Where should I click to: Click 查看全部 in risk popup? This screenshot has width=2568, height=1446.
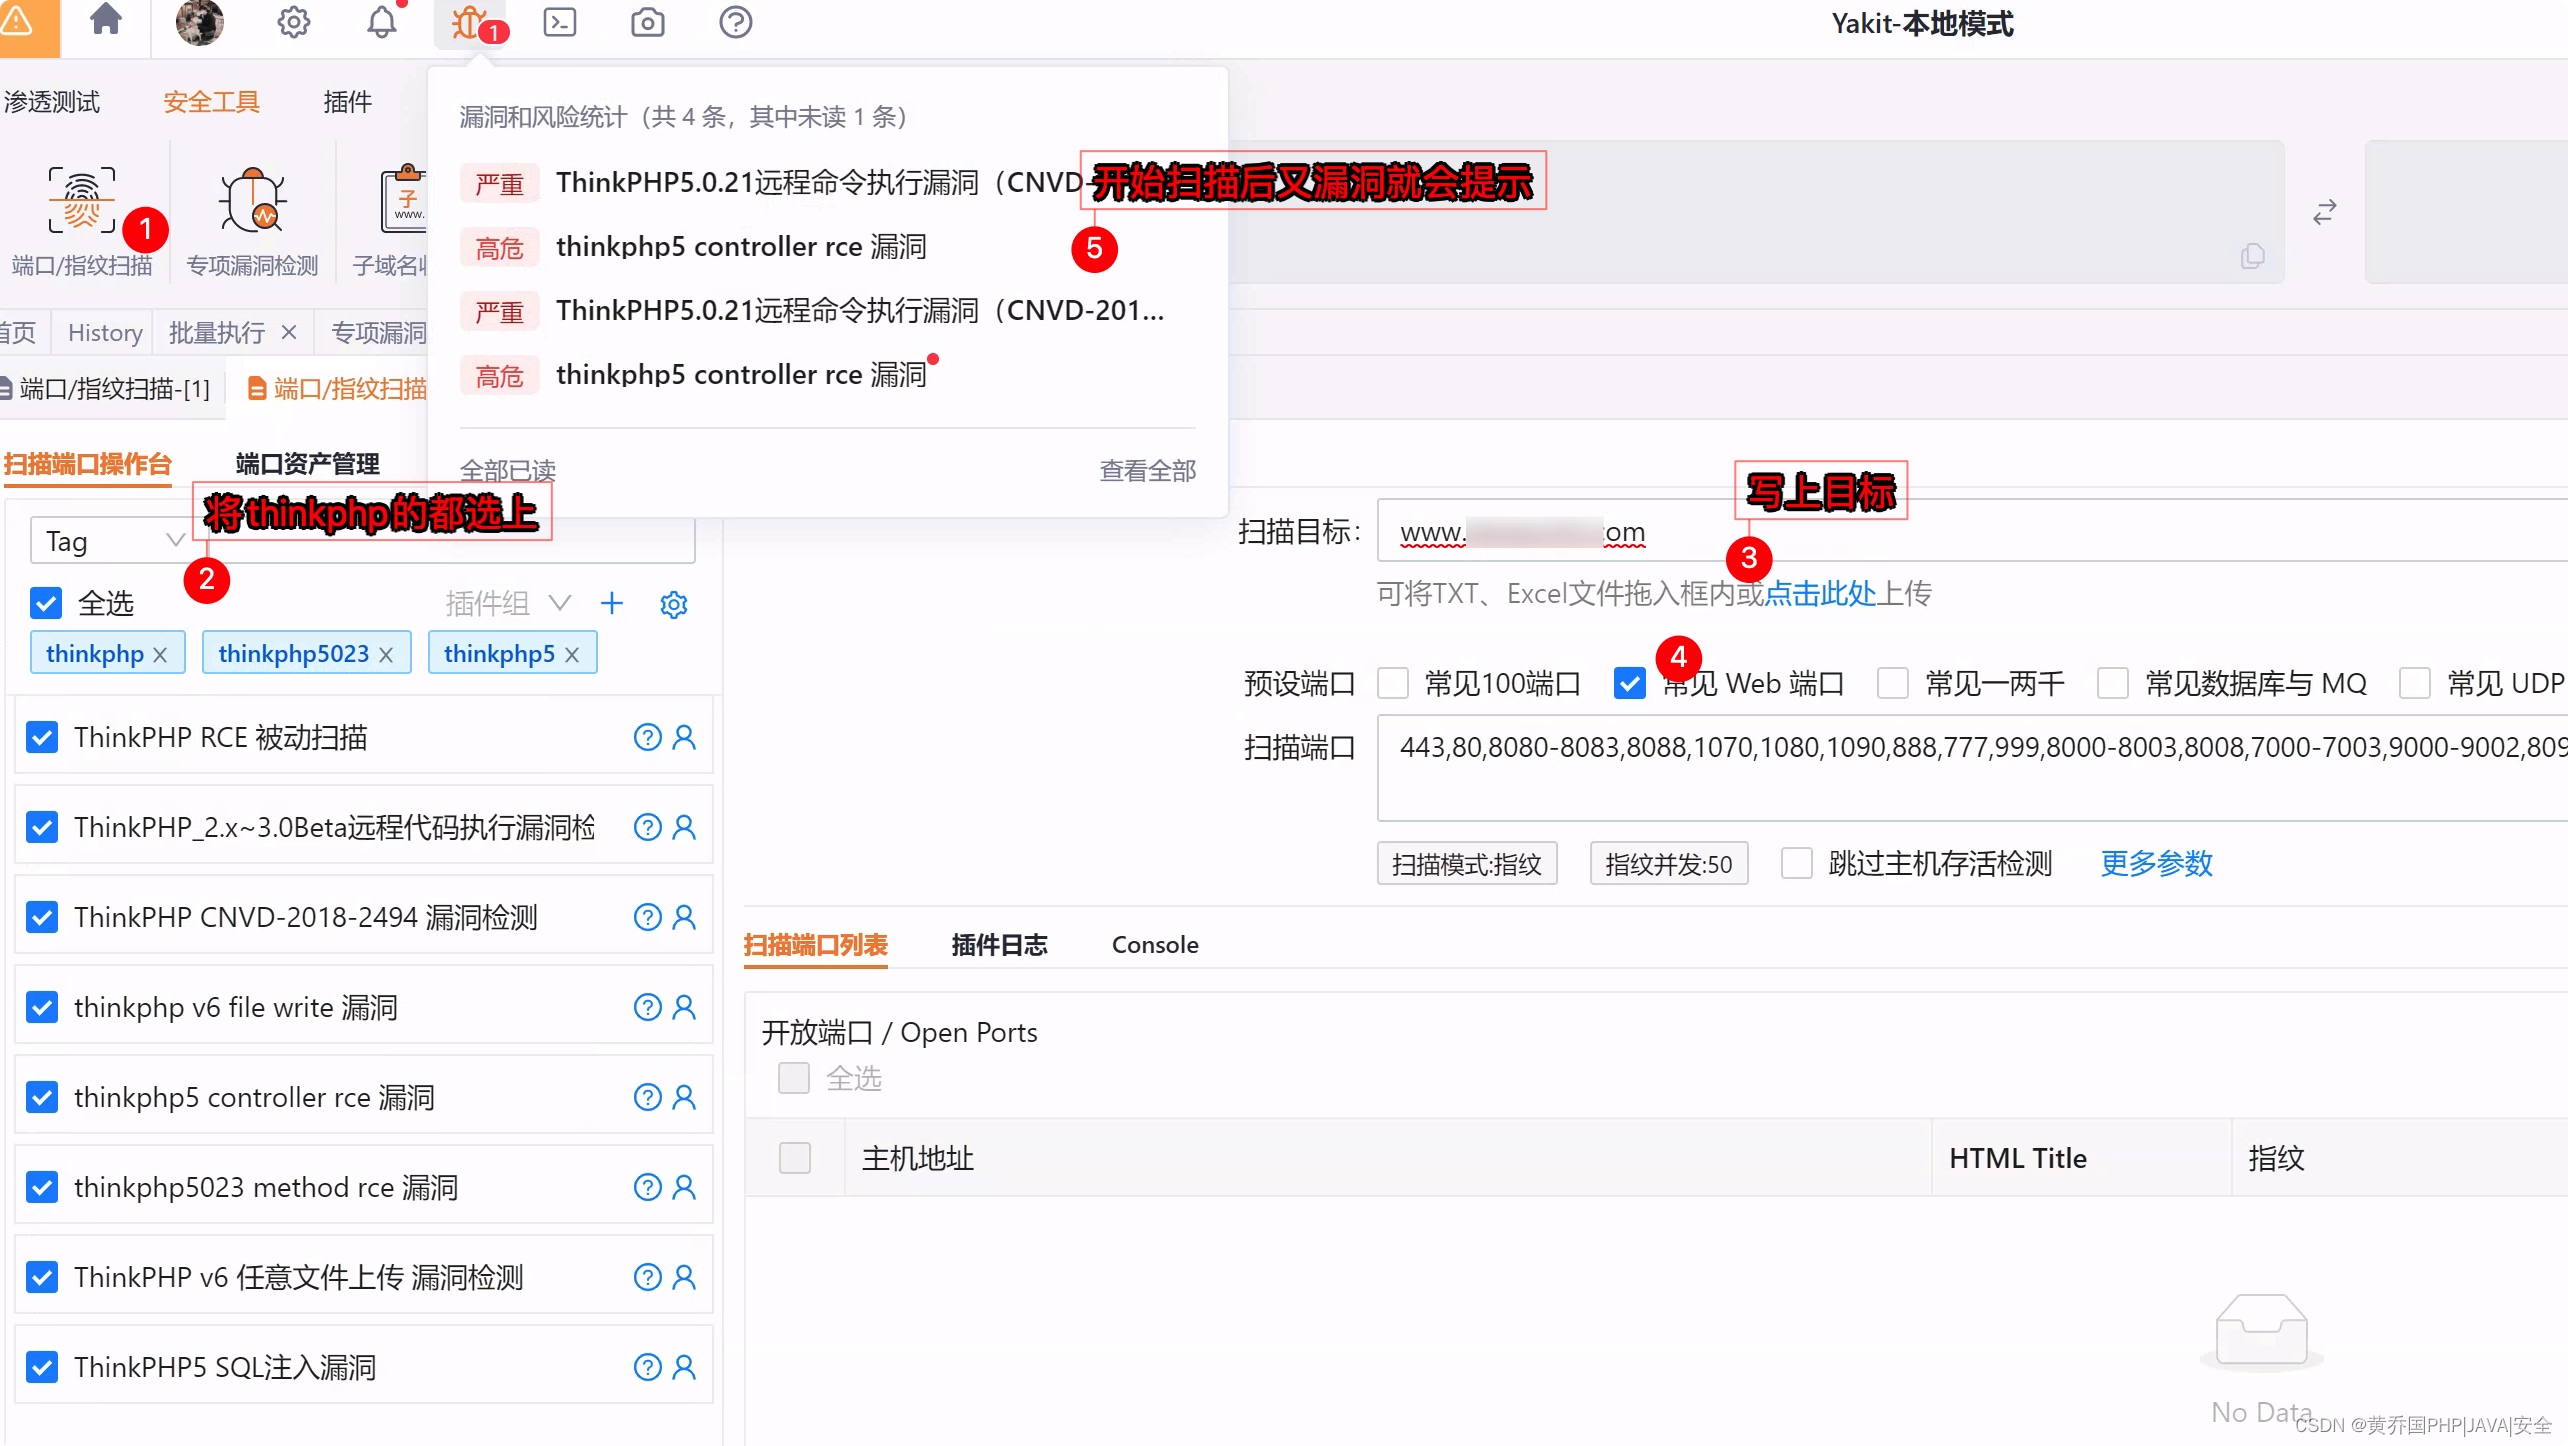[x=1148, y=470]
